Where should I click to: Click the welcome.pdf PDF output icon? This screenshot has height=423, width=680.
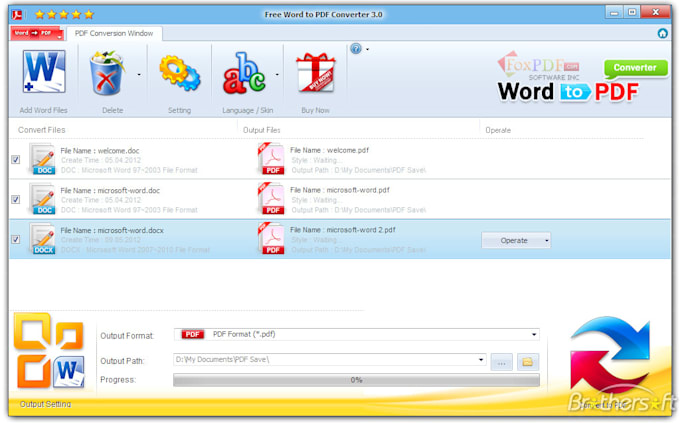coord(271,159)
